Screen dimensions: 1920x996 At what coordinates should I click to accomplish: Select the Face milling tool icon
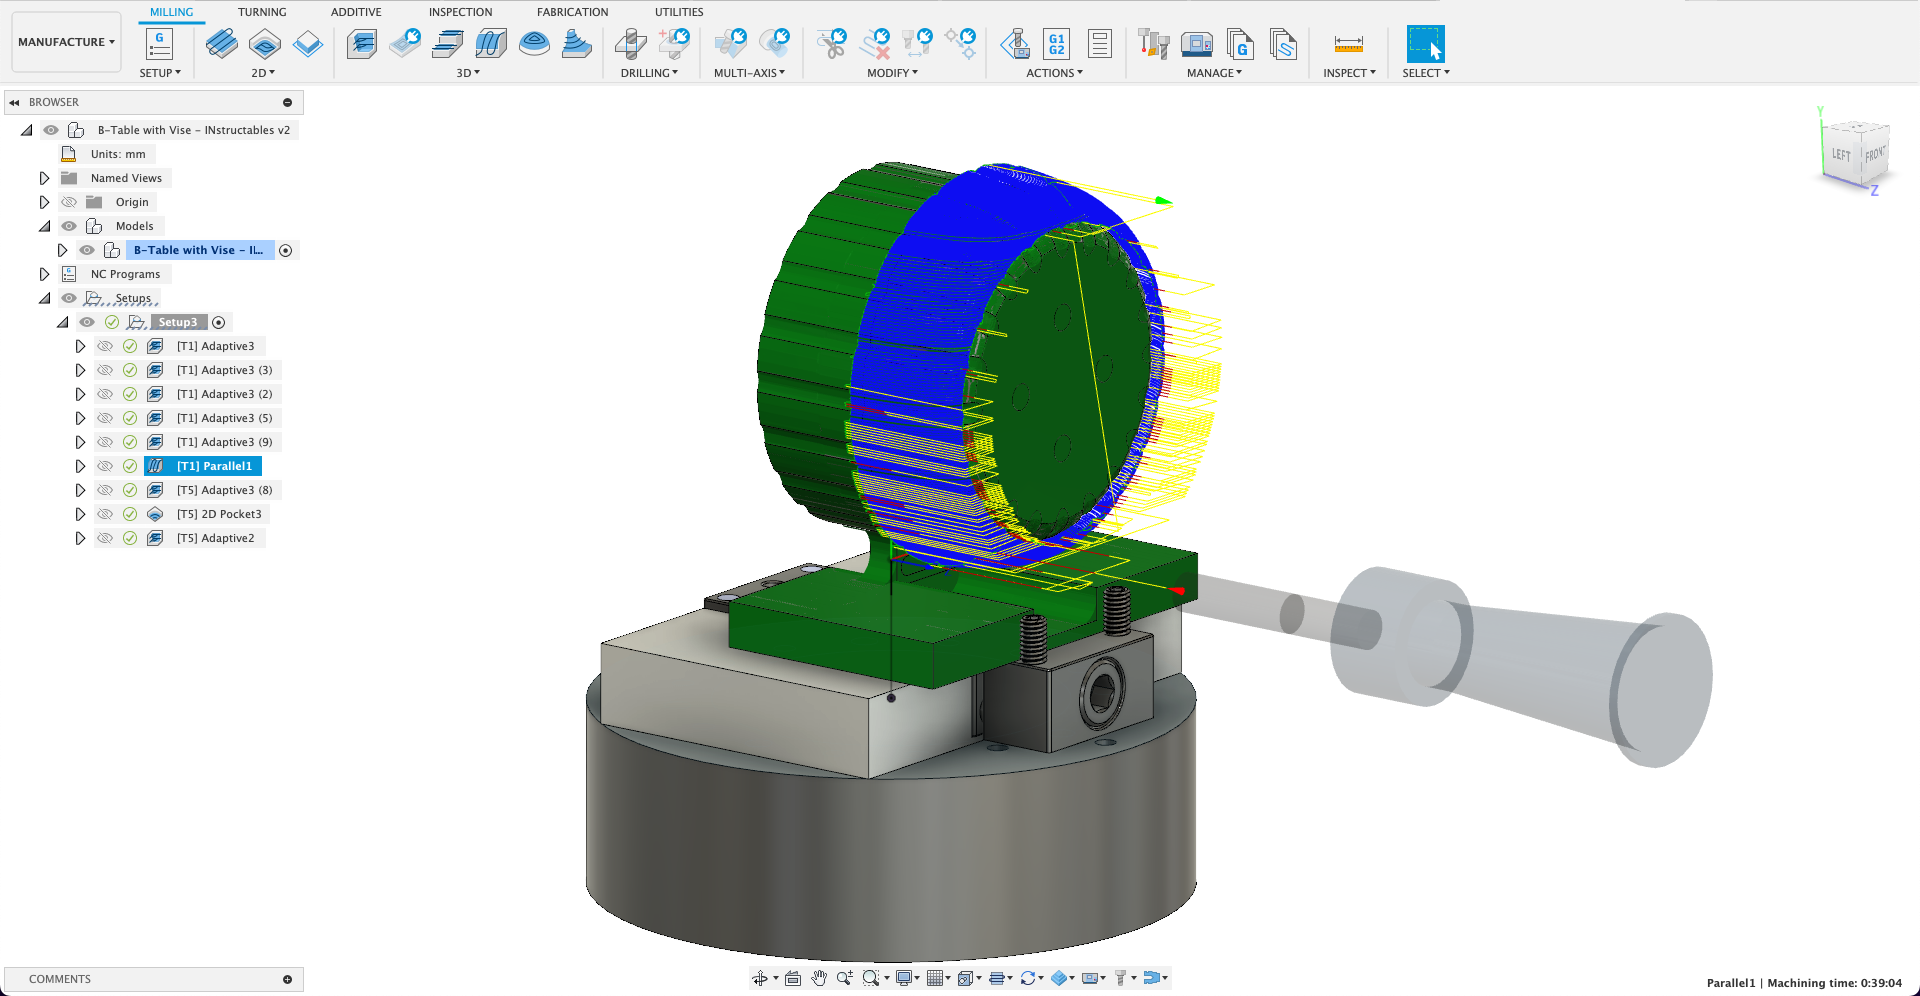[308, 44]
